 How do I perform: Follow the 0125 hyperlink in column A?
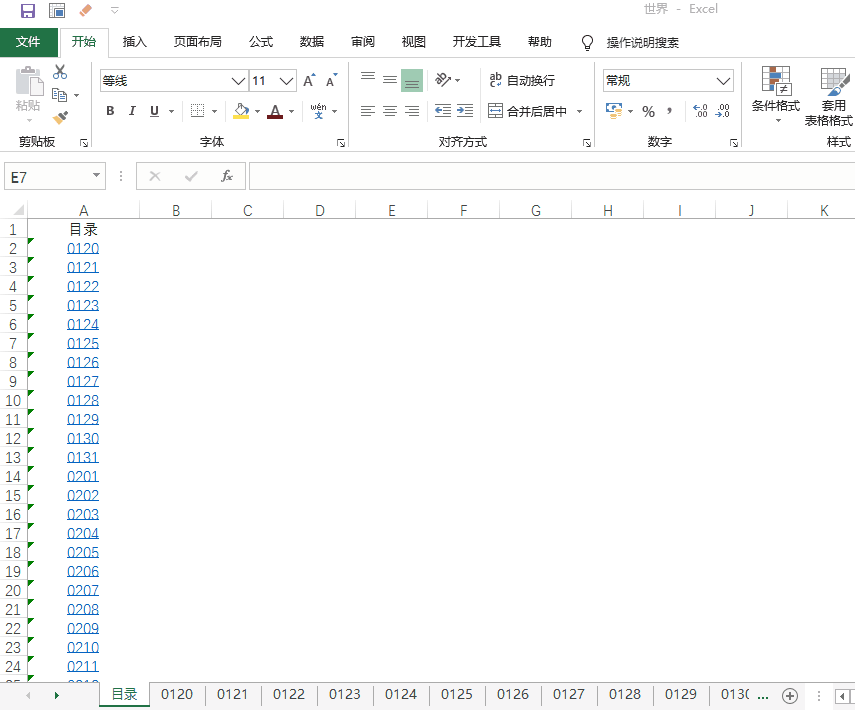(83, 344)
